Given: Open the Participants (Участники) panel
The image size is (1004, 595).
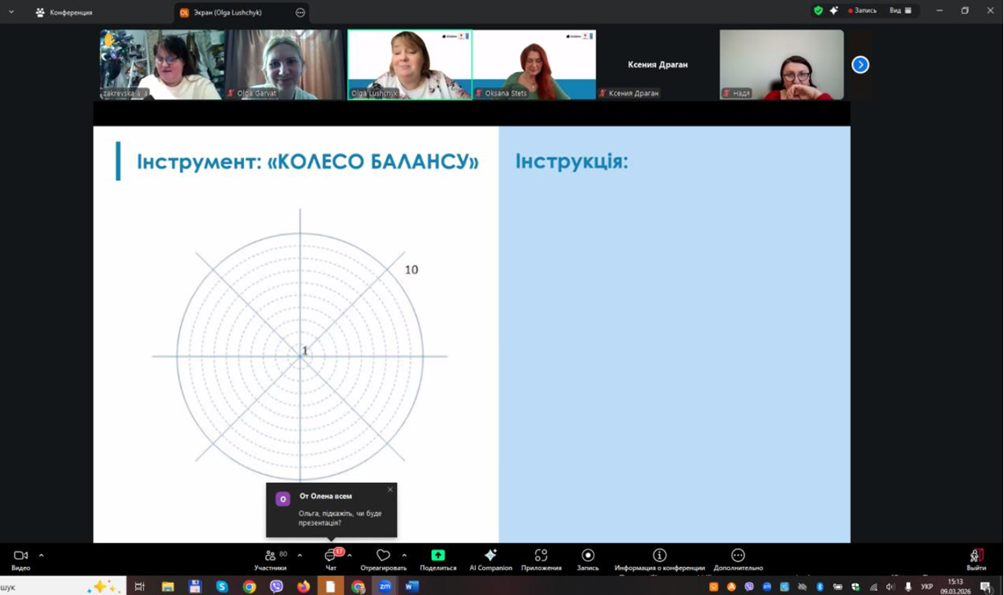Looking at the screenshot, I should [270, 555].
